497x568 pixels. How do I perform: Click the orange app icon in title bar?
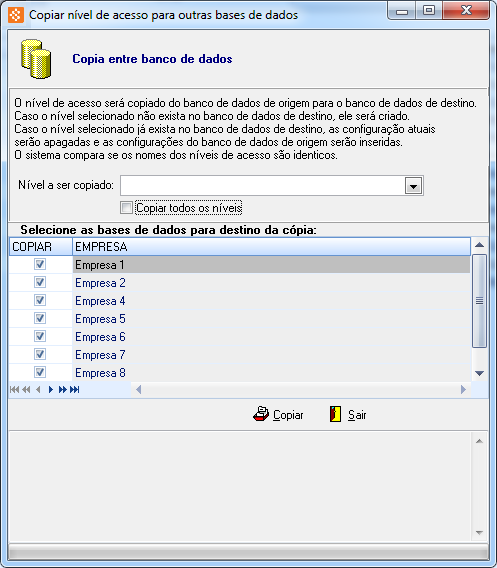pos(16,15)
